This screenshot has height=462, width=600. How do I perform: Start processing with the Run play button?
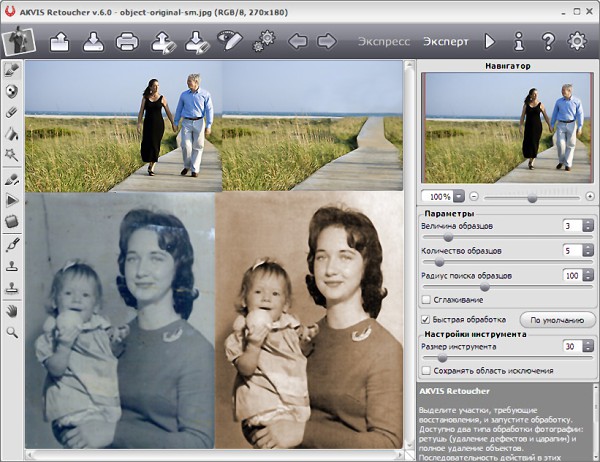click(489, 41)
